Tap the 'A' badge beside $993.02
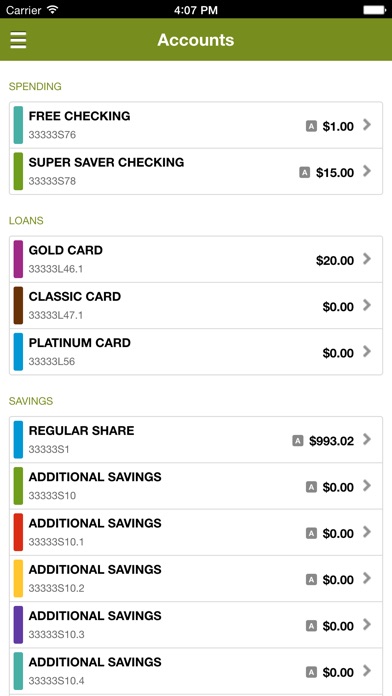 tap(298, 441)
